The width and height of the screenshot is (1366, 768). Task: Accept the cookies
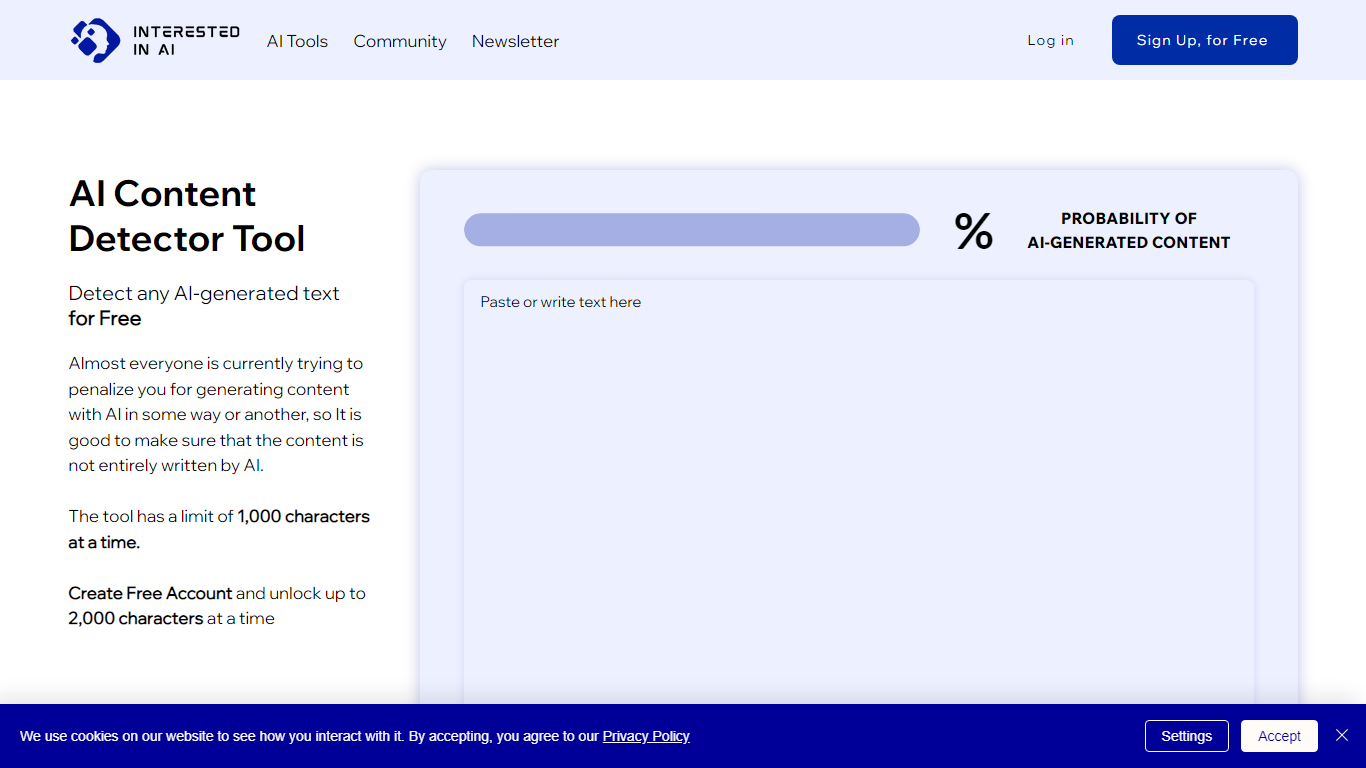pos(1279,736)
